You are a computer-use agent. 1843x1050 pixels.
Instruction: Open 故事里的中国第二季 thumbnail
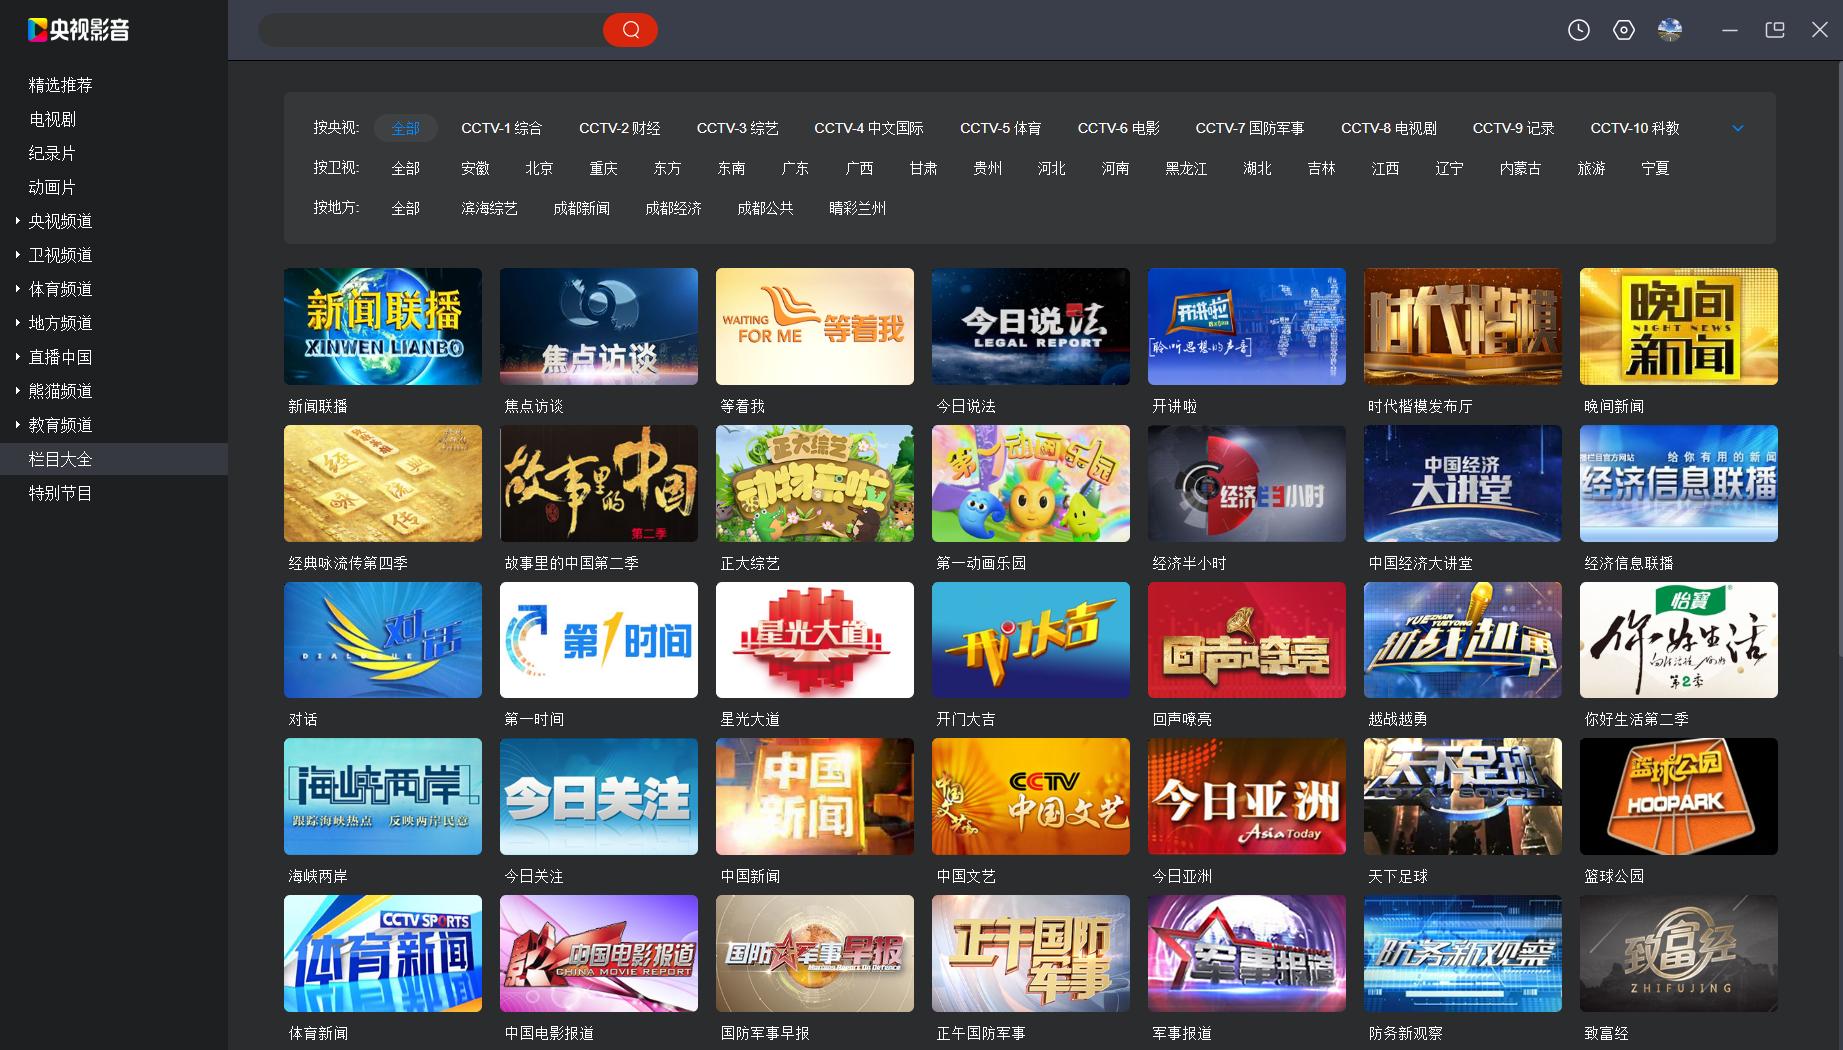[x=599, y=483]
